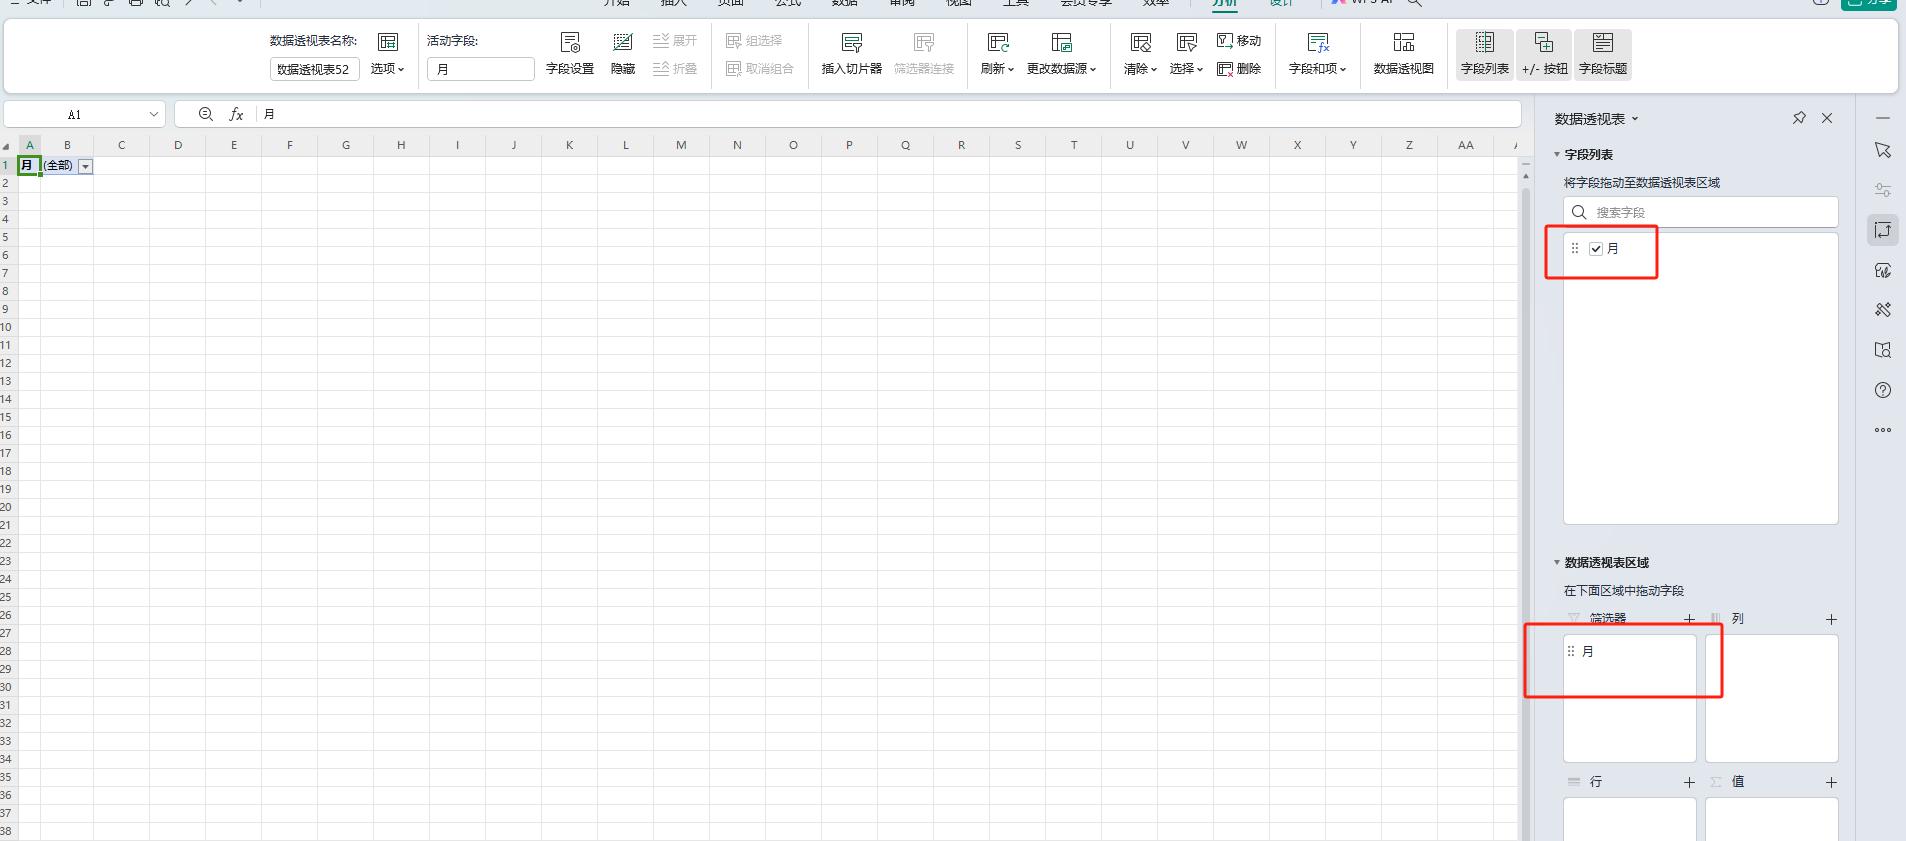Select column header K
1906x841 pixels.
[x=570, y=145]
